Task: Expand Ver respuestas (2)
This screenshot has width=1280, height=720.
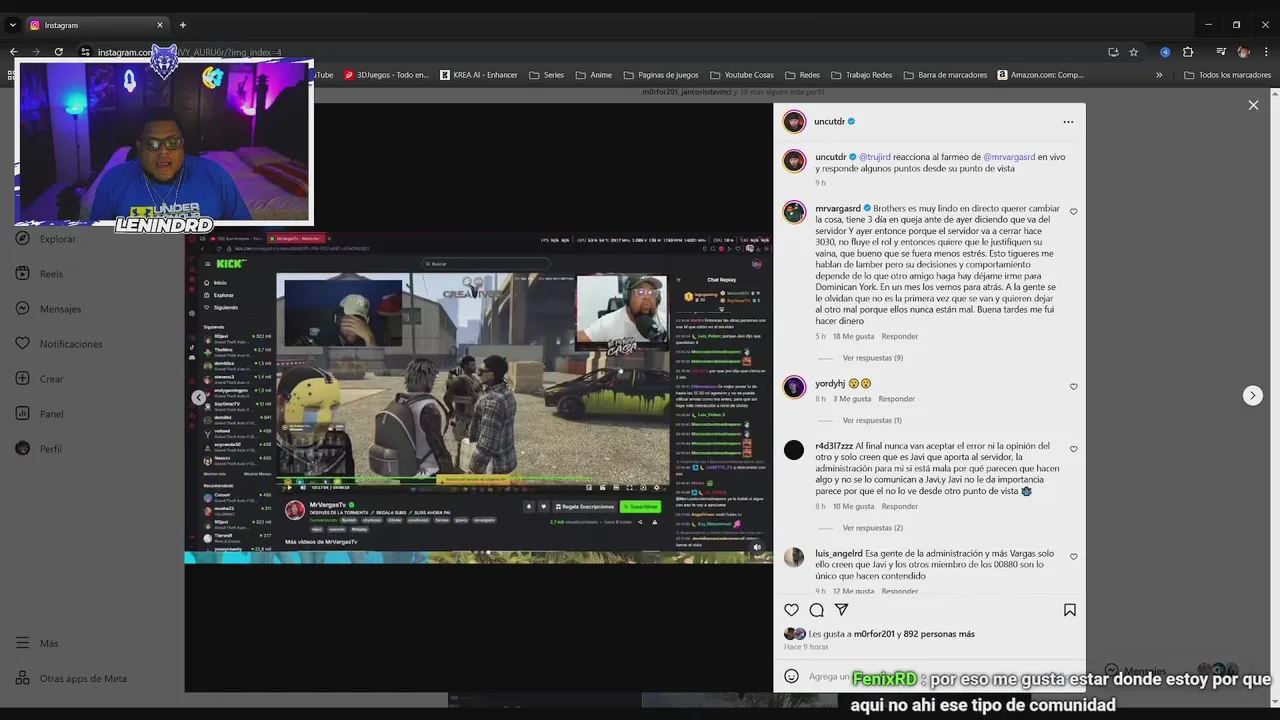Action: tap(872, 528)
